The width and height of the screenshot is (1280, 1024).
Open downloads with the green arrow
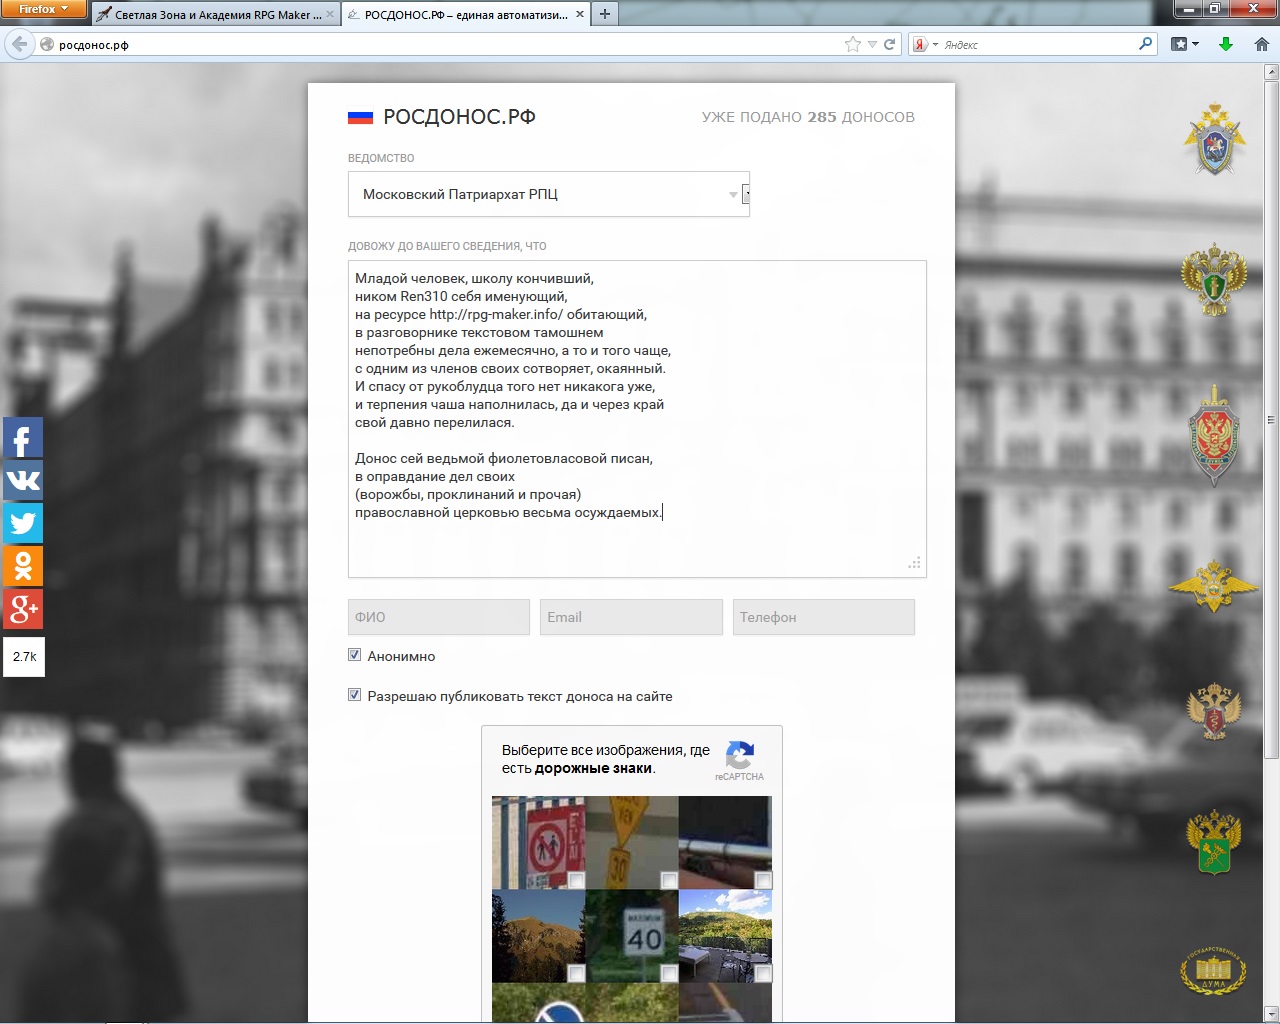point(1226,44)
